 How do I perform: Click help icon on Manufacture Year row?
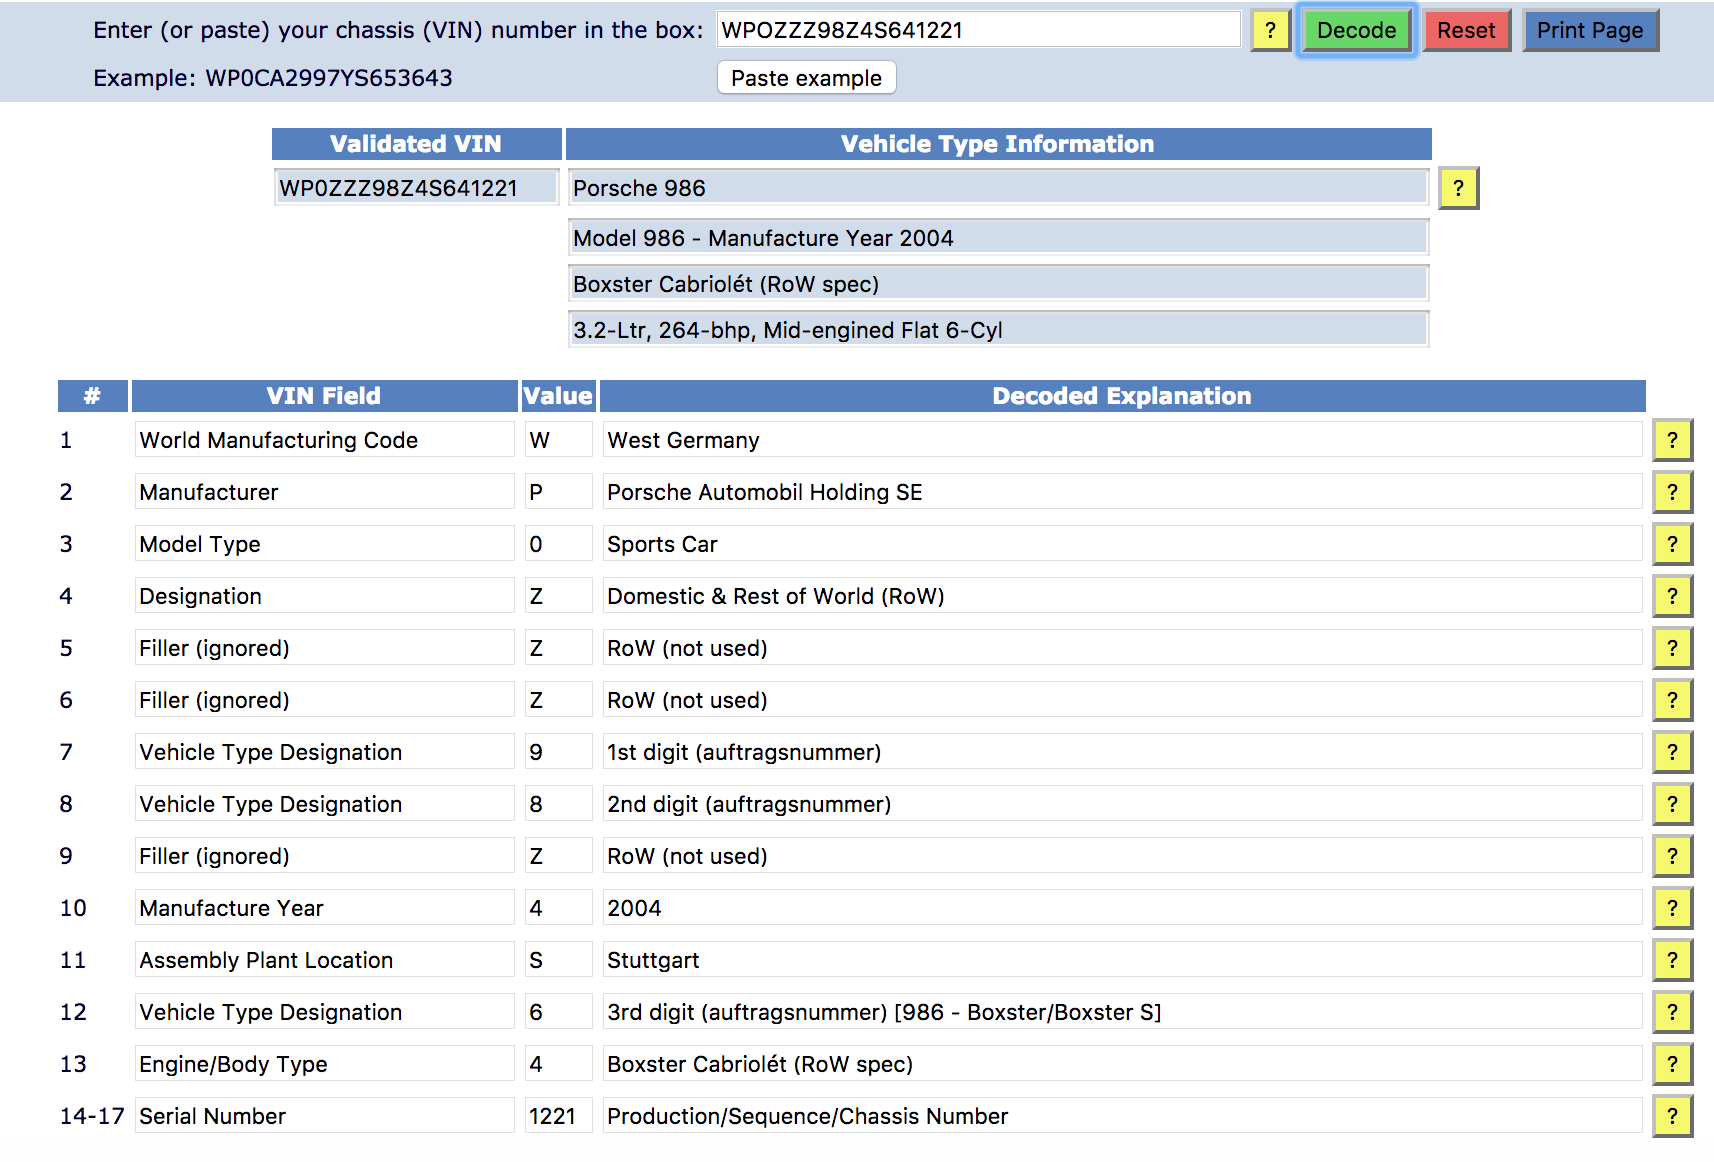coord(1671,908)
